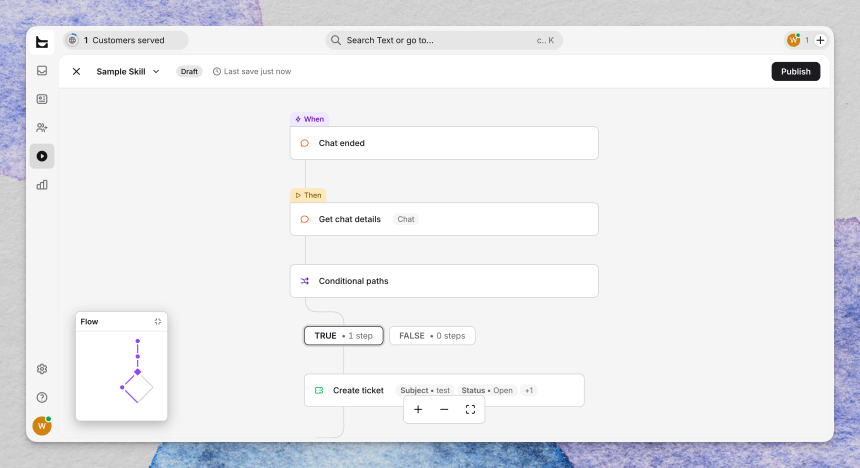The height and width of the screenshot is (468, 860).
Task: Click the app logo in the sidebar
Action: coord(42,42)
